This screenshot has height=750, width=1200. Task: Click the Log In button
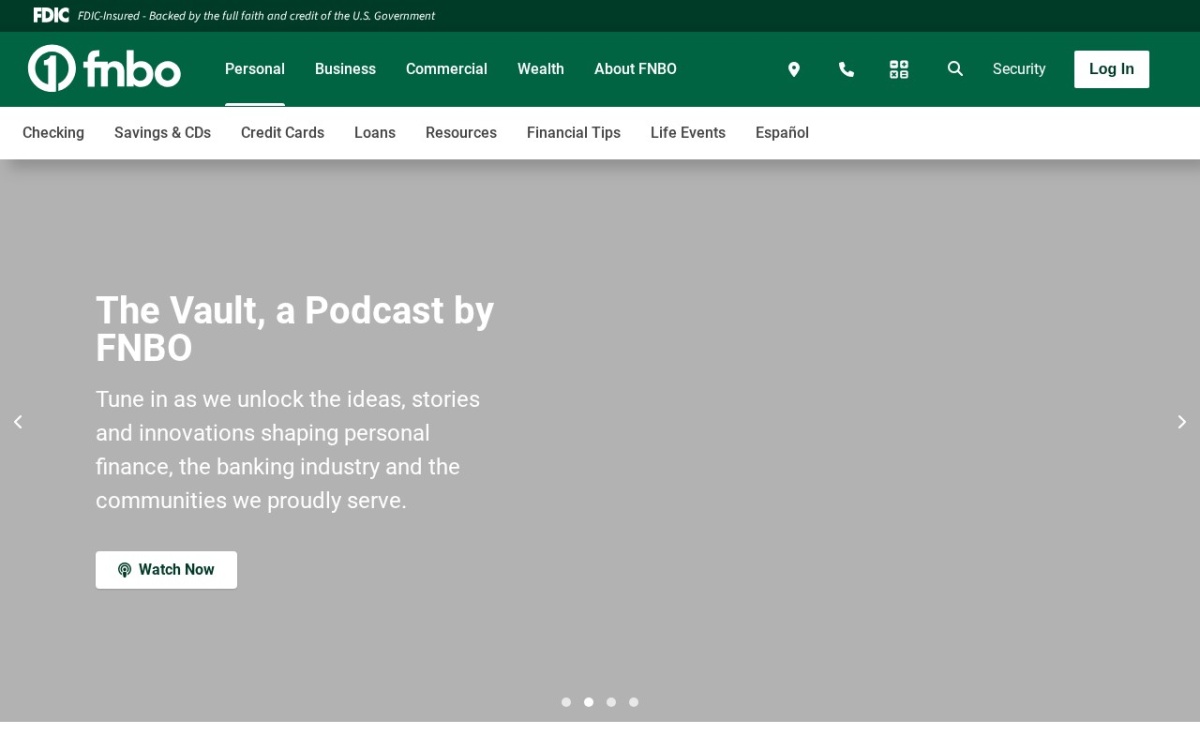tap(1112, 69)
